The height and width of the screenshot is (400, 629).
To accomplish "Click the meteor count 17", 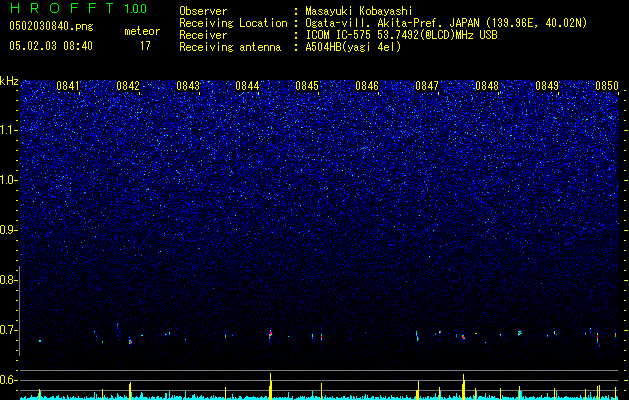I will (x=145, y=46).
